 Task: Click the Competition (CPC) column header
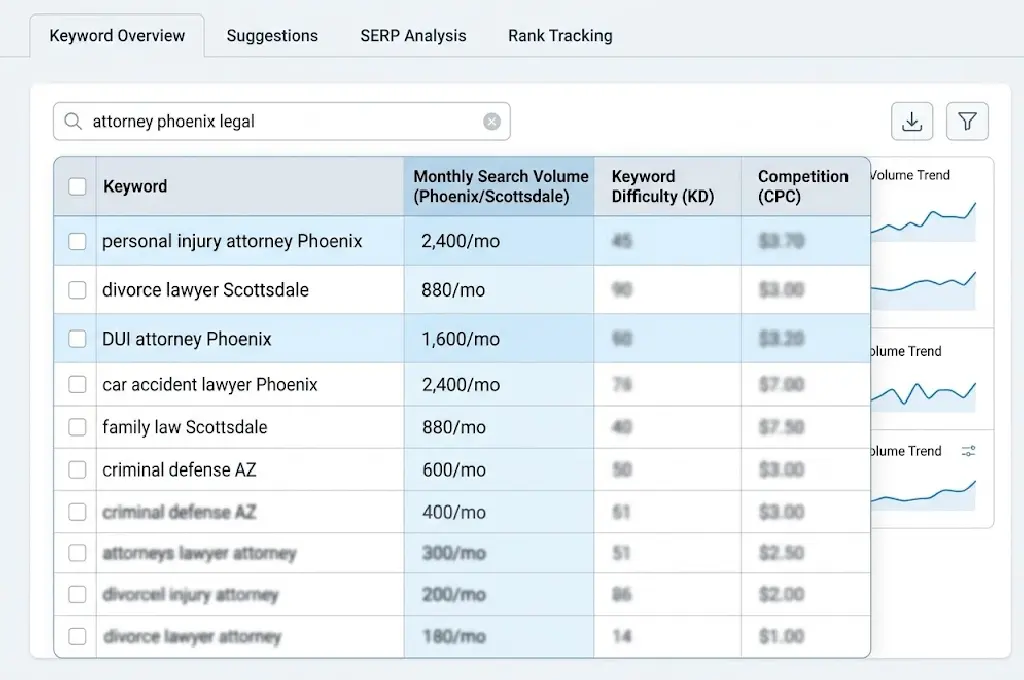coord(802,186)
